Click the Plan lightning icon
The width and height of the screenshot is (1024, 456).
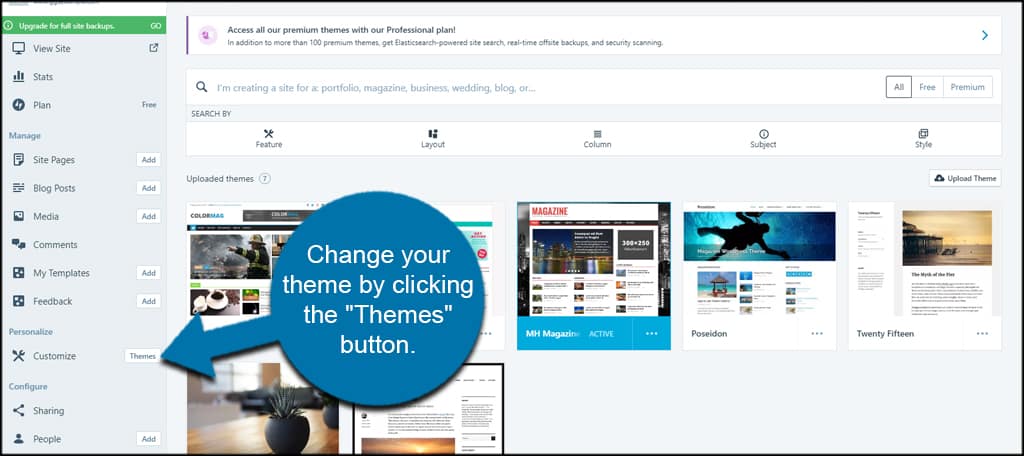tap(18, 105)
